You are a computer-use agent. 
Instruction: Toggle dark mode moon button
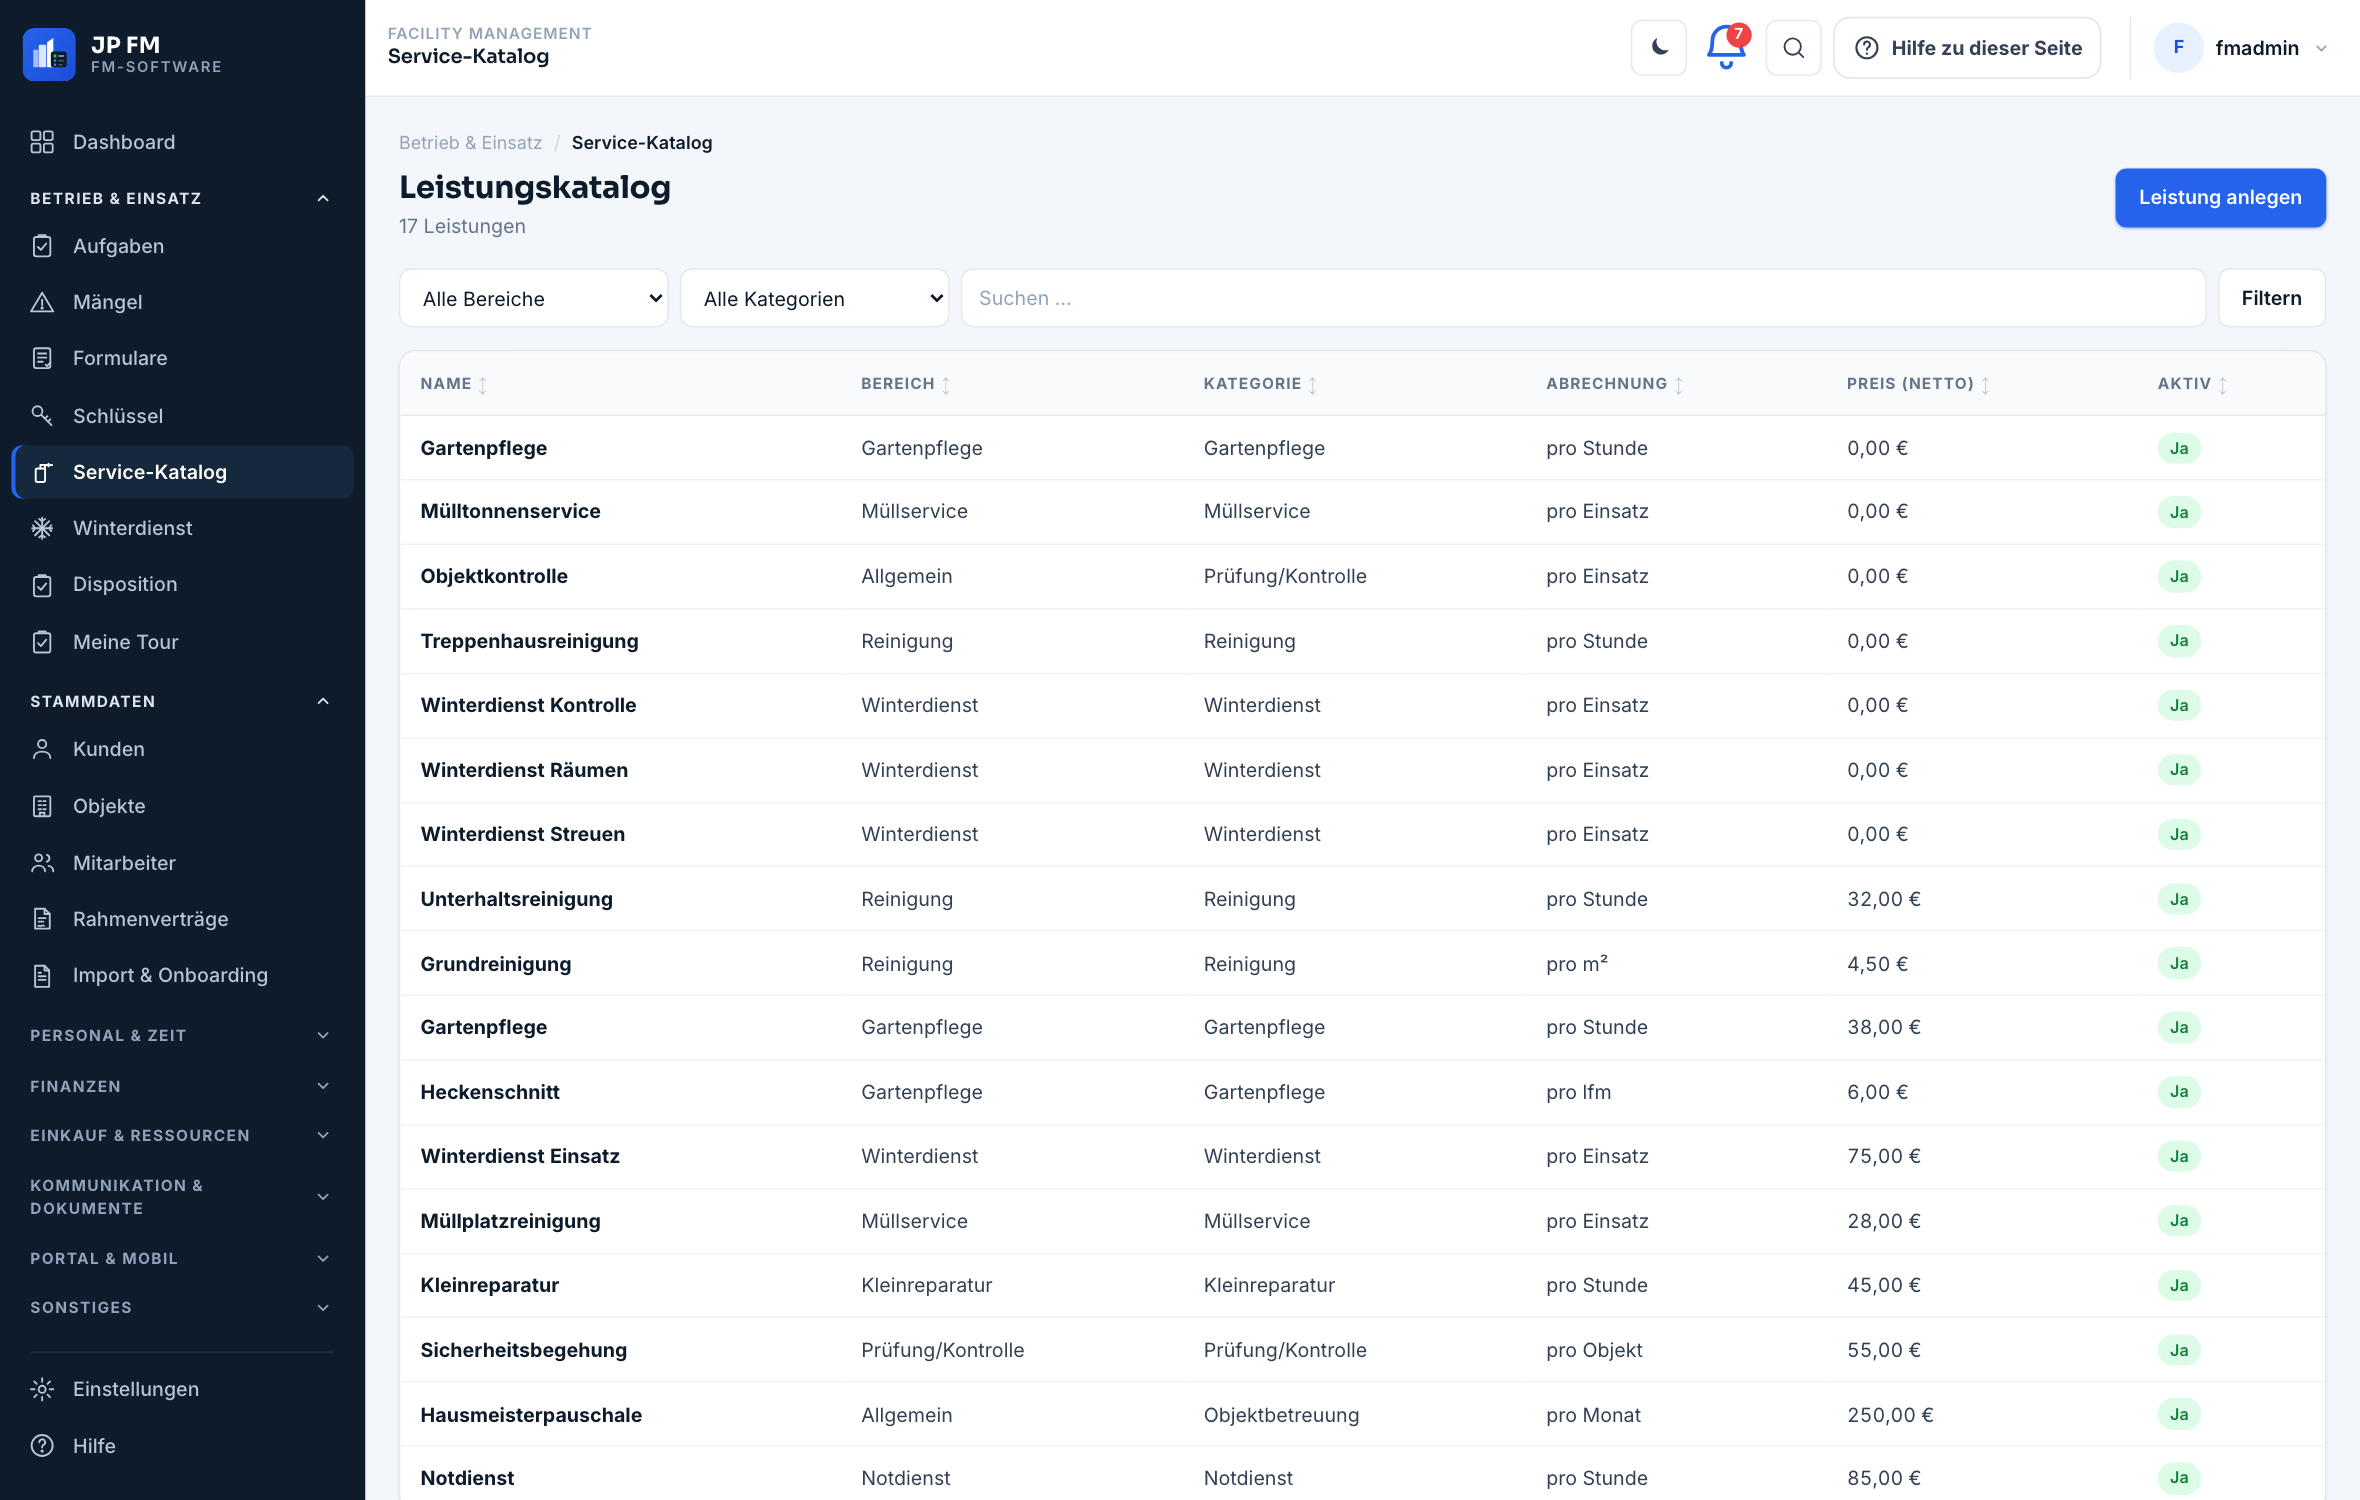[x=1659, y=48]
